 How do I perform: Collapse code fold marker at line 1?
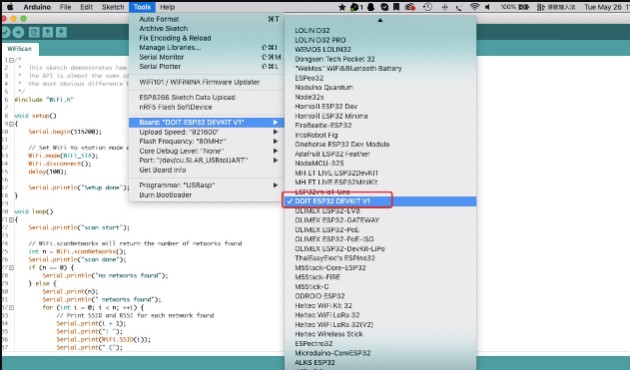point(11,60)
